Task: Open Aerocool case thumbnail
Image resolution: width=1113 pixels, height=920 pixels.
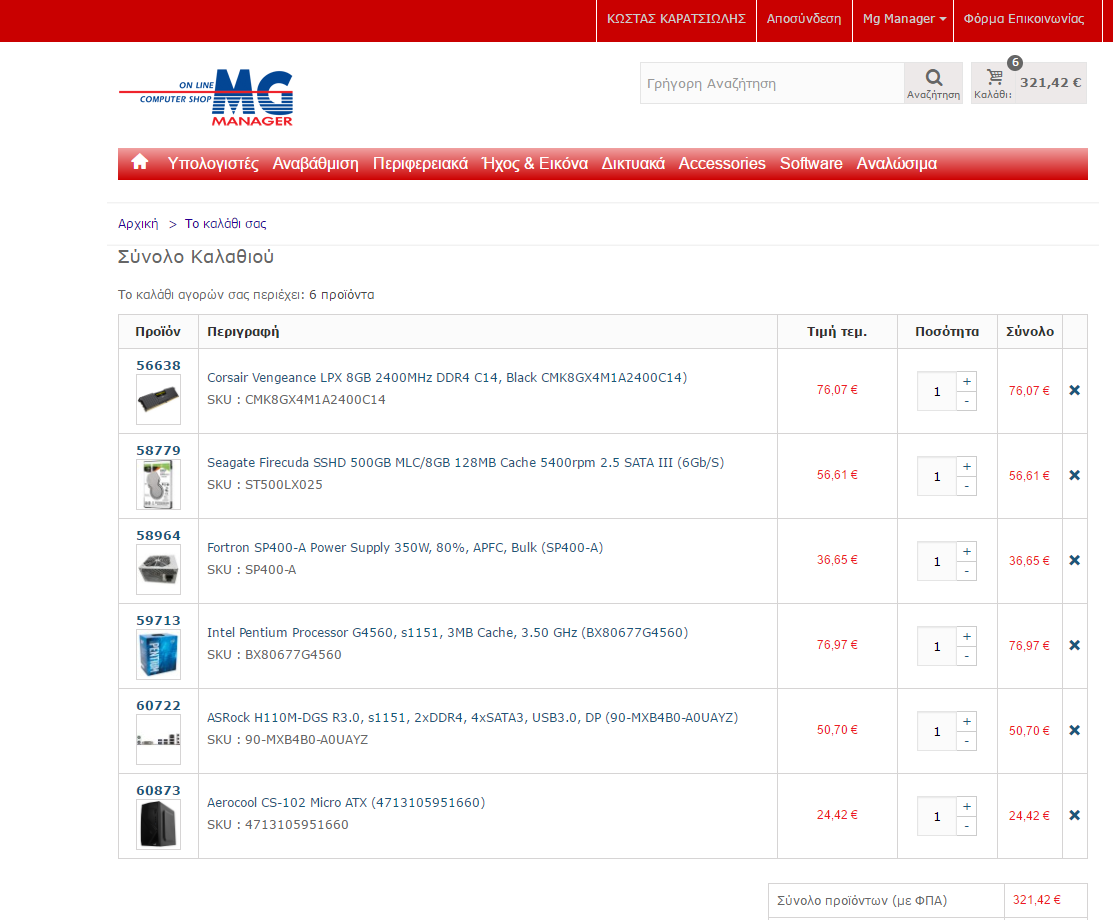Action: 158,825
